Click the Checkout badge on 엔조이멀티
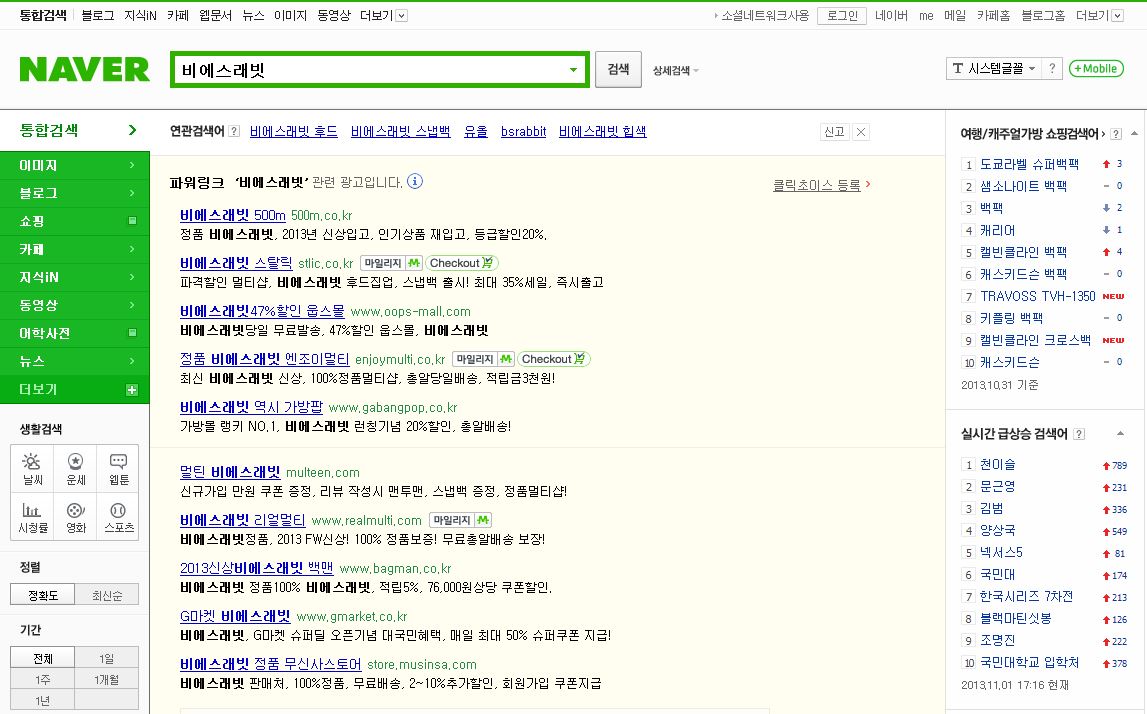 pyautogui.click(x=554, y=359)
